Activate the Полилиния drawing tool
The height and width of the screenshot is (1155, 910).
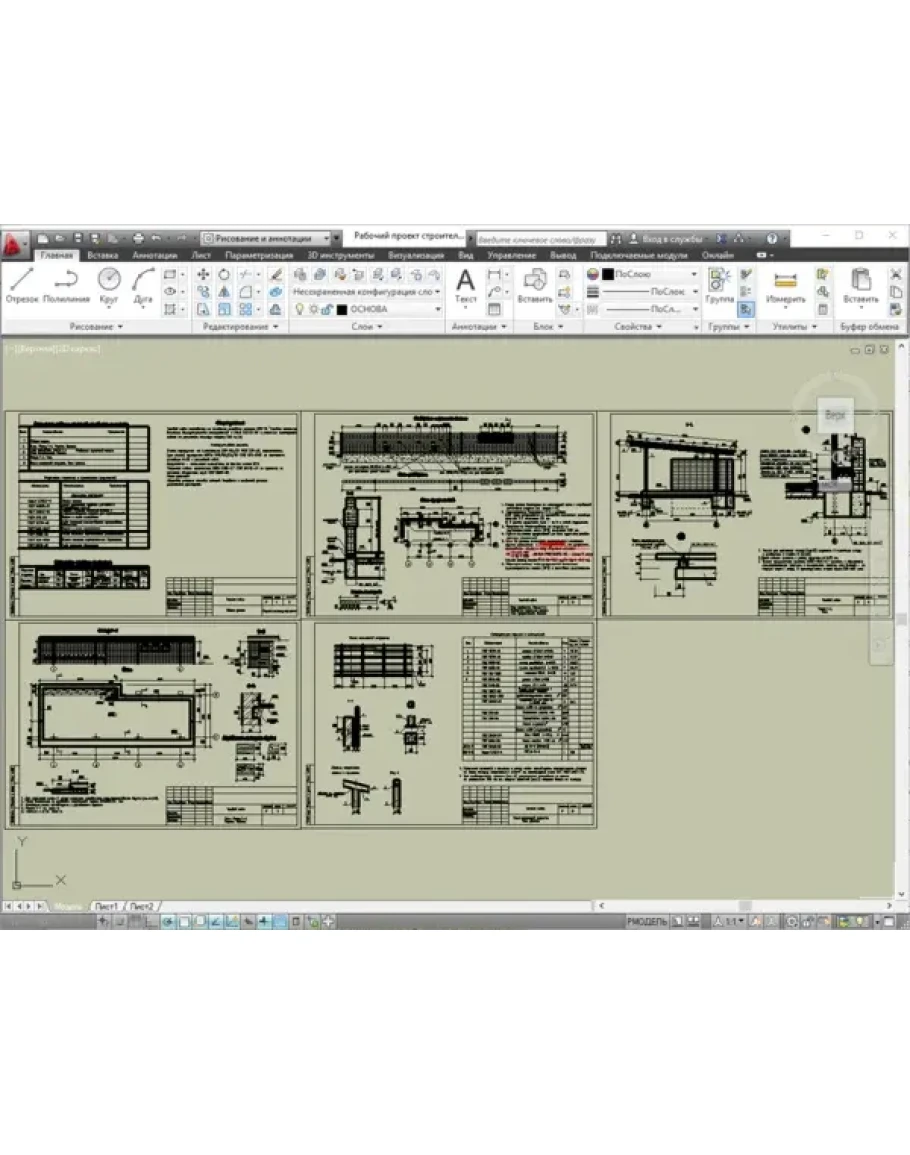pos(67,284)
